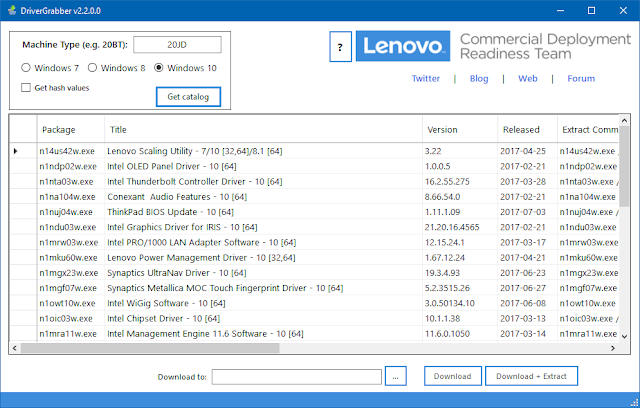This screenshot has height=408, width=640.
Task: Click the Download button
Action: pos(453,376)
